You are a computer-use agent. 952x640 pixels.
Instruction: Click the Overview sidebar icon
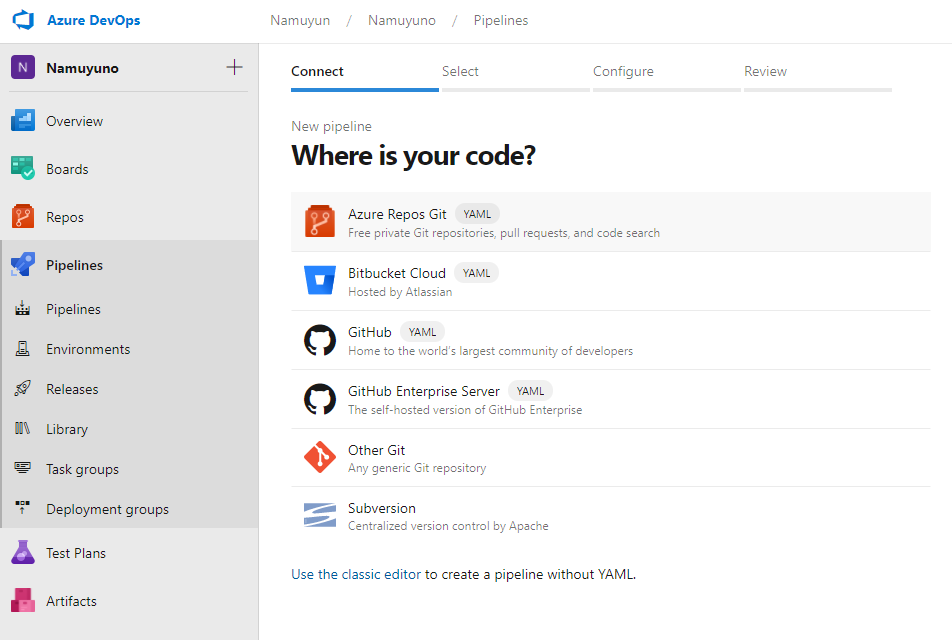23,121
